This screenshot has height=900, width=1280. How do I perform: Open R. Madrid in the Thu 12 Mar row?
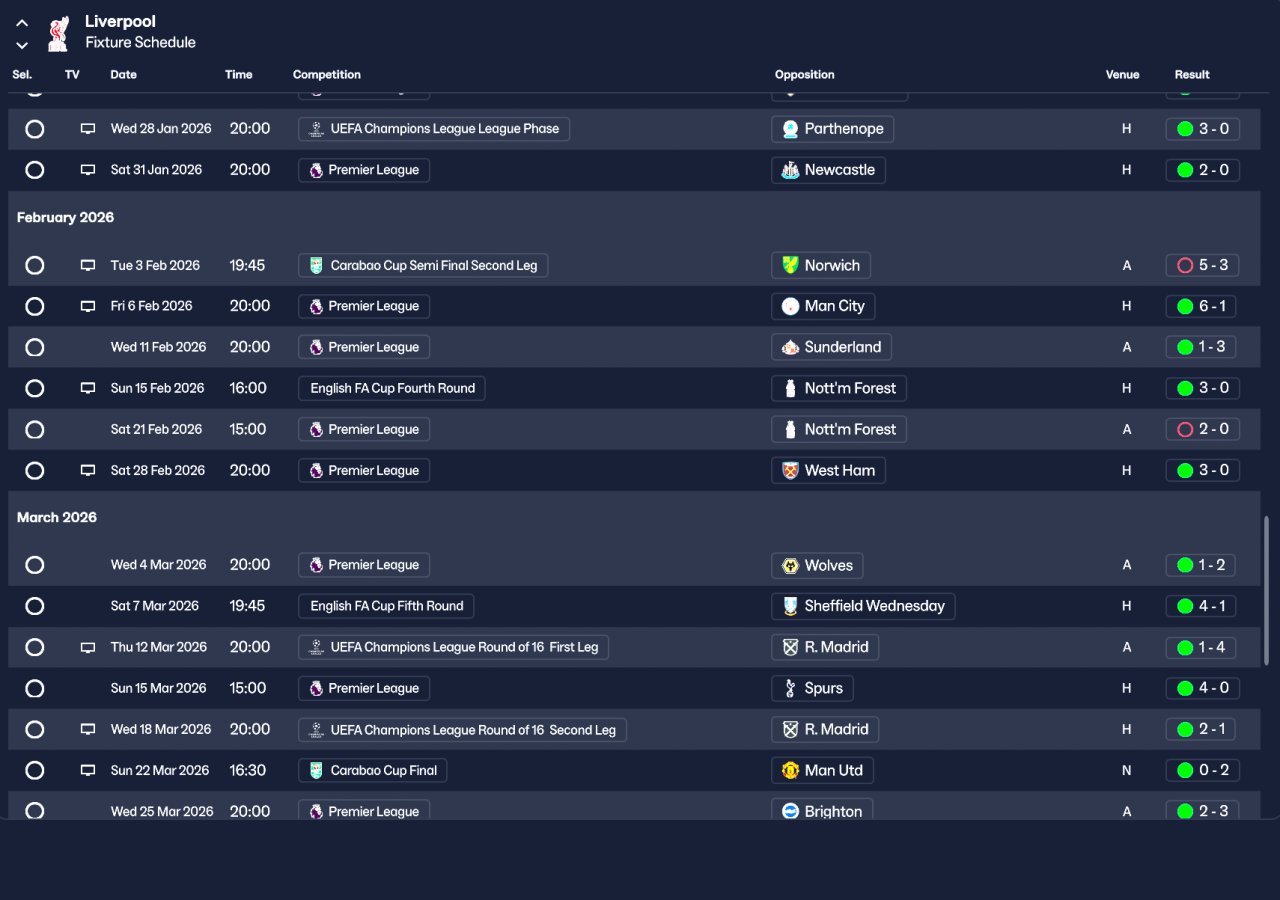click(826, 647)
